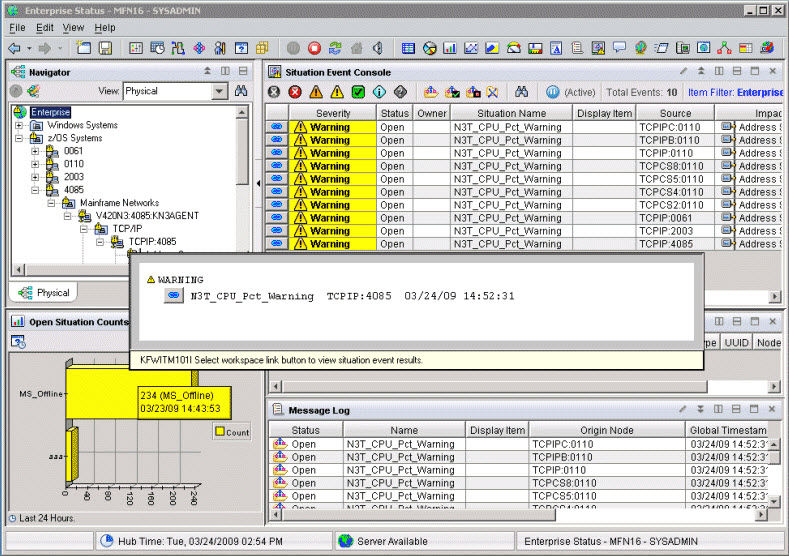The image size is (789, 556).
Task: Open Back button history dropdown arrow
Action: click(29, 49)
